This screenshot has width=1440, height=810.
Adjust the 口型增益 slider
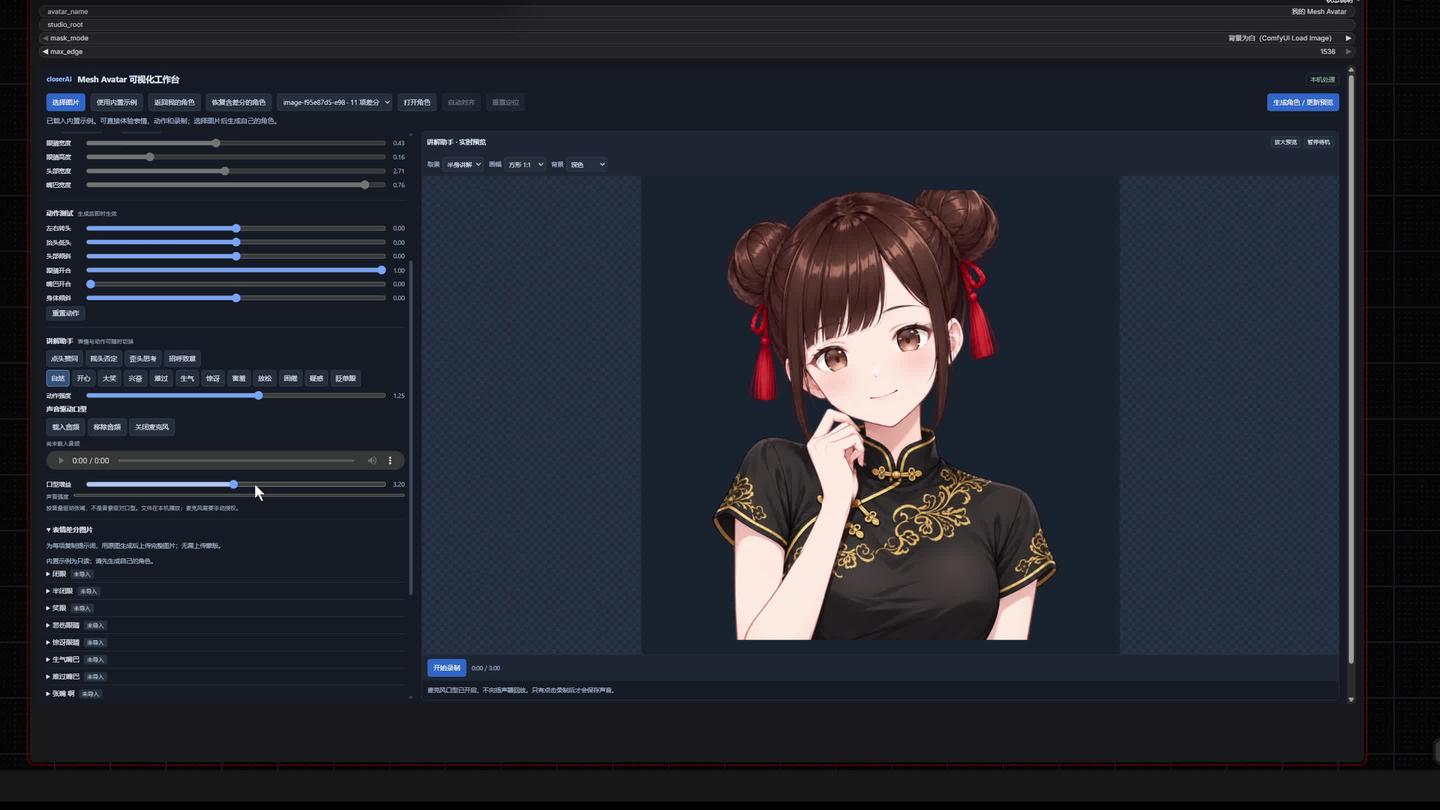pos(236,485)
